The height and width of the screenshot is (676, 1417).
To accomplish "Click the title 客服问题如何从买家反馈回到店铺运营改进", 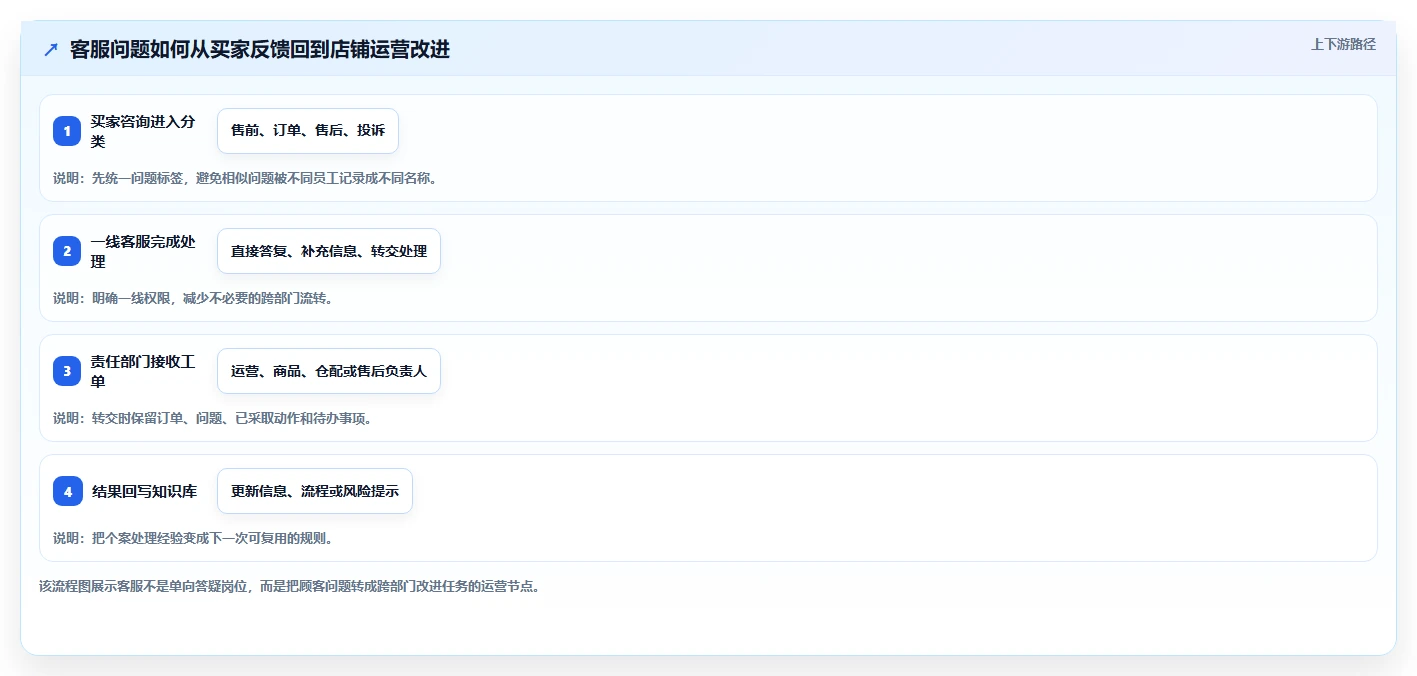I will [x=260, y=49].
